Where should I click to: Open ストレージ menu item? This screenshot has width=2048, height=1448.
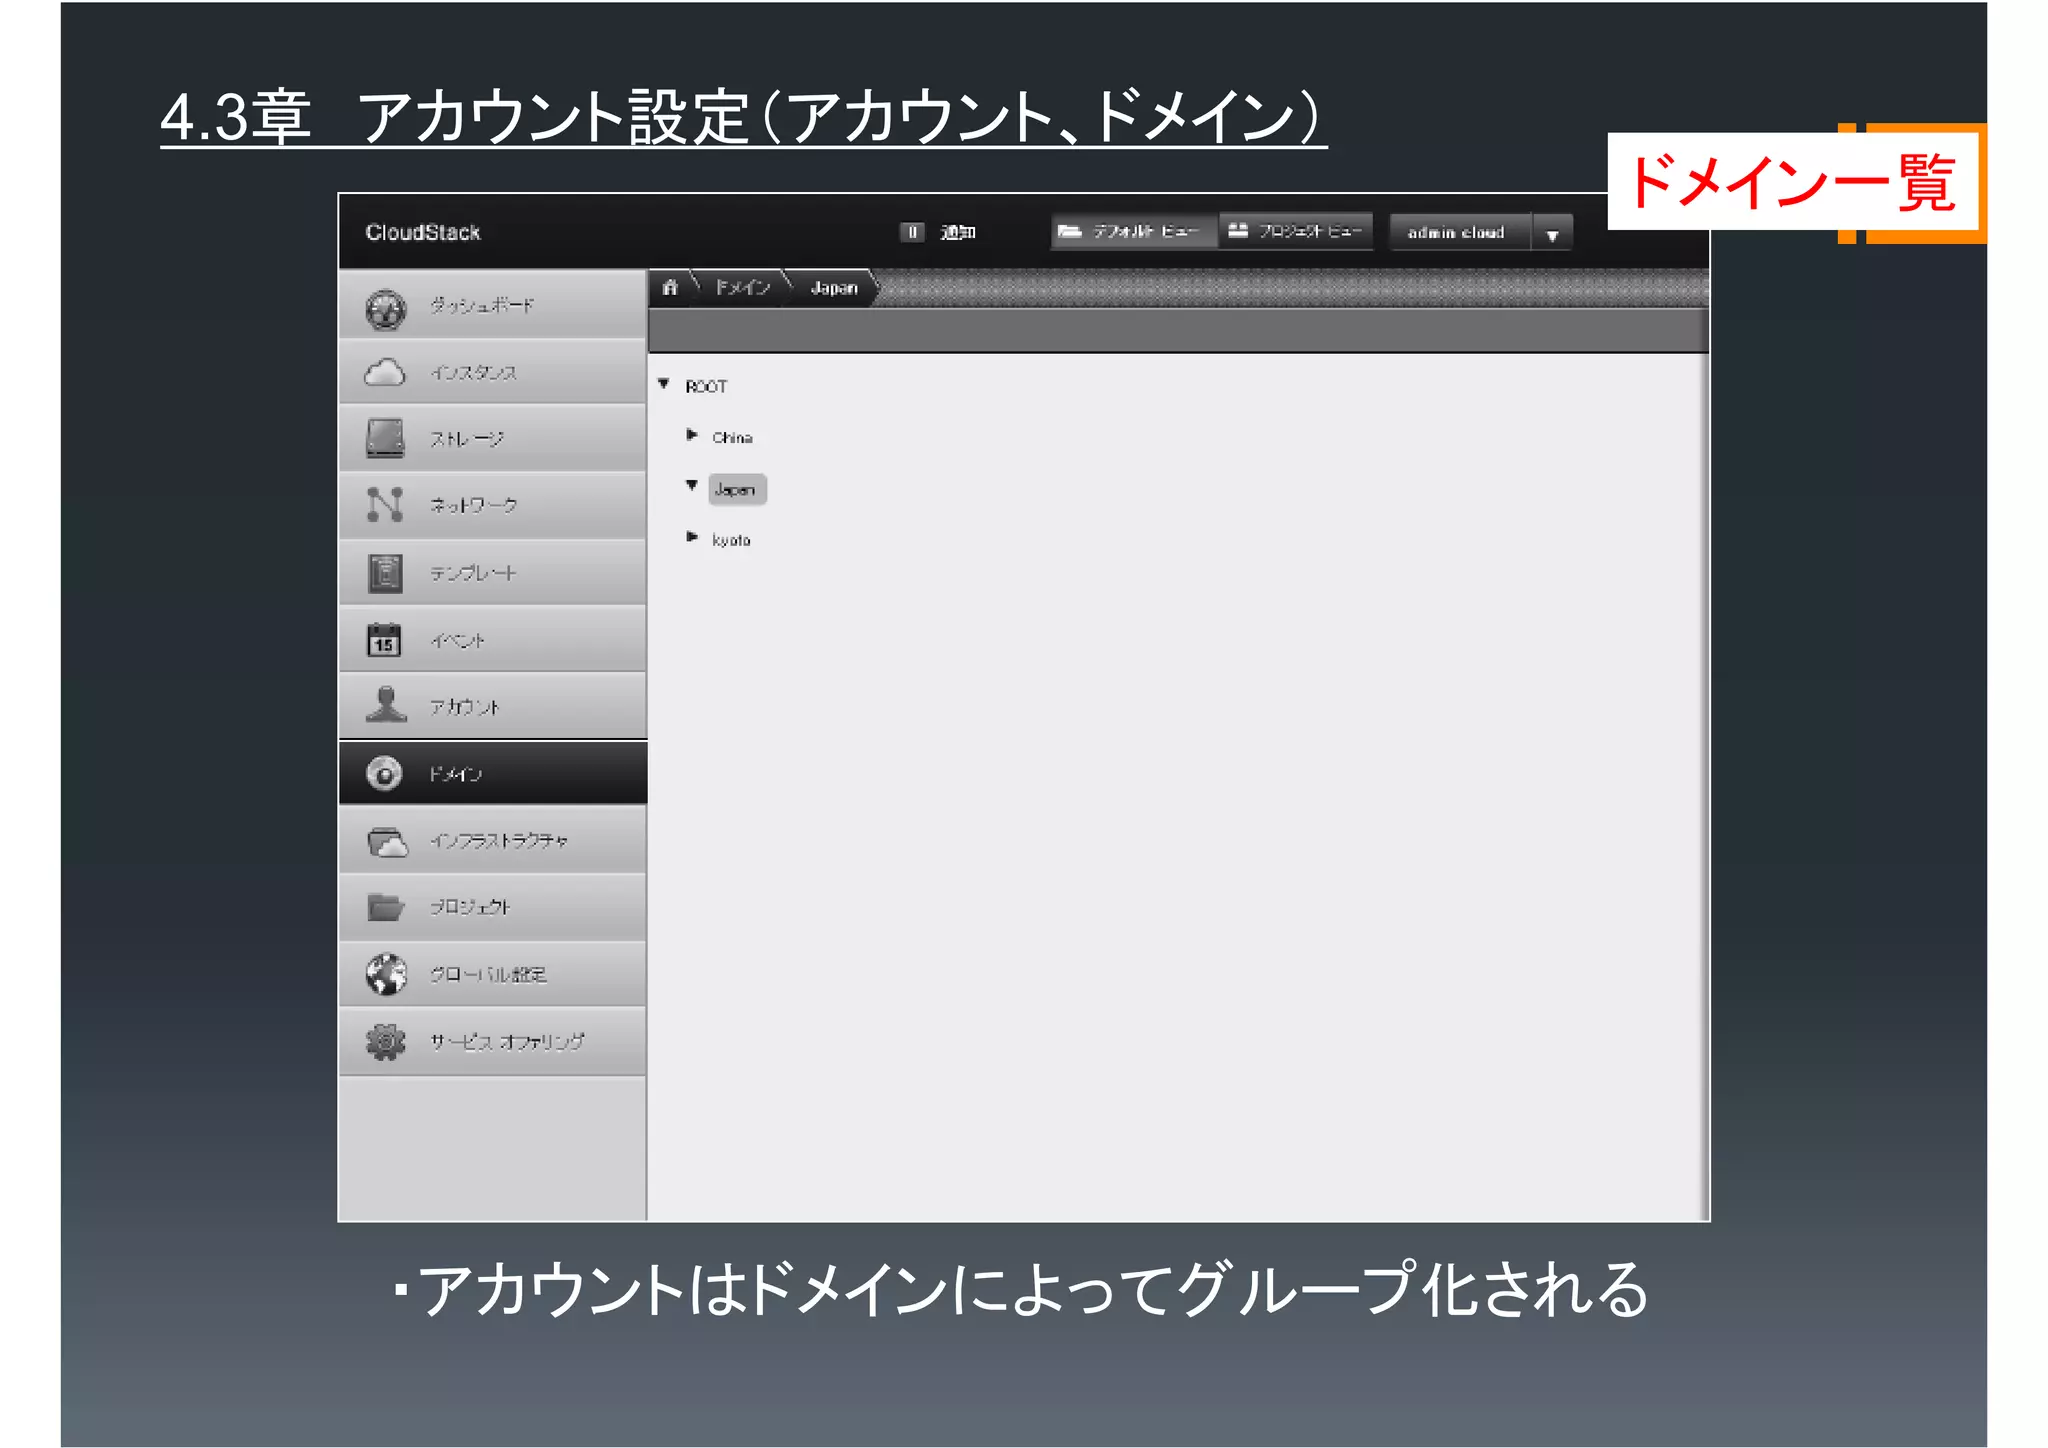(x=492, y=439)
